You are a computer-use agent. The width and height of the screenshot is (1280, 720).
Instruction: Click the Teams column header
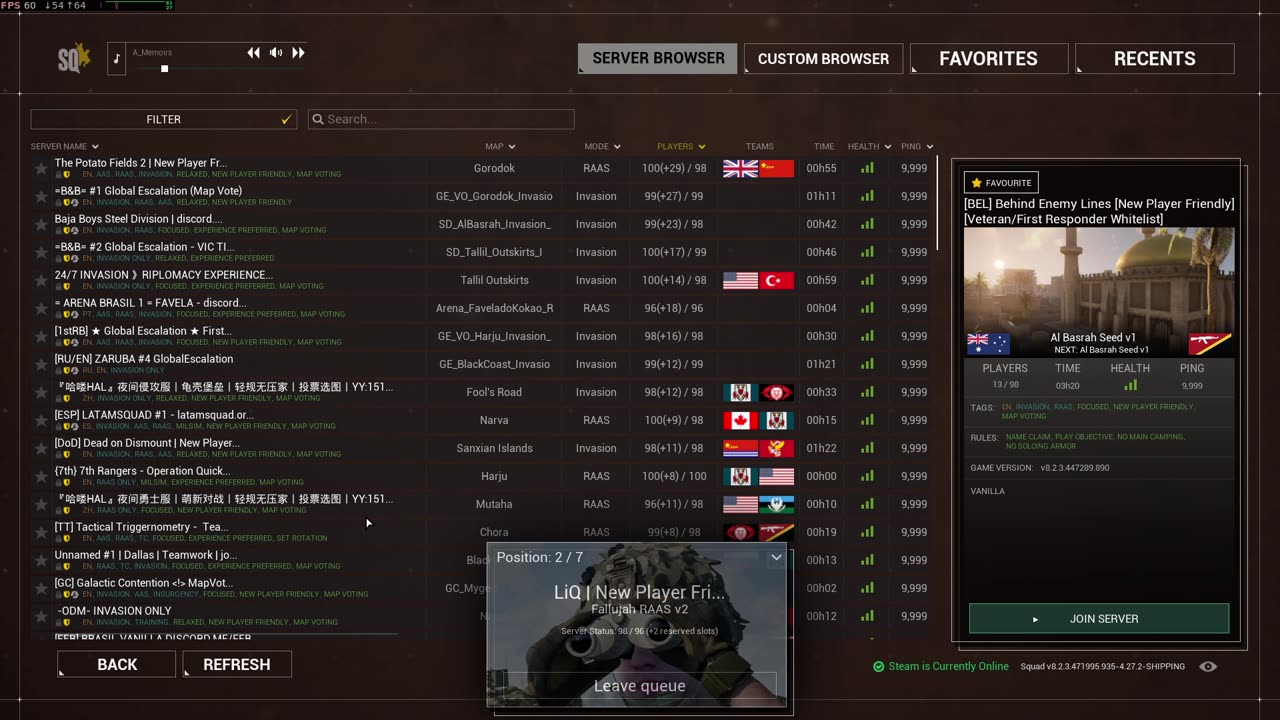759,146
